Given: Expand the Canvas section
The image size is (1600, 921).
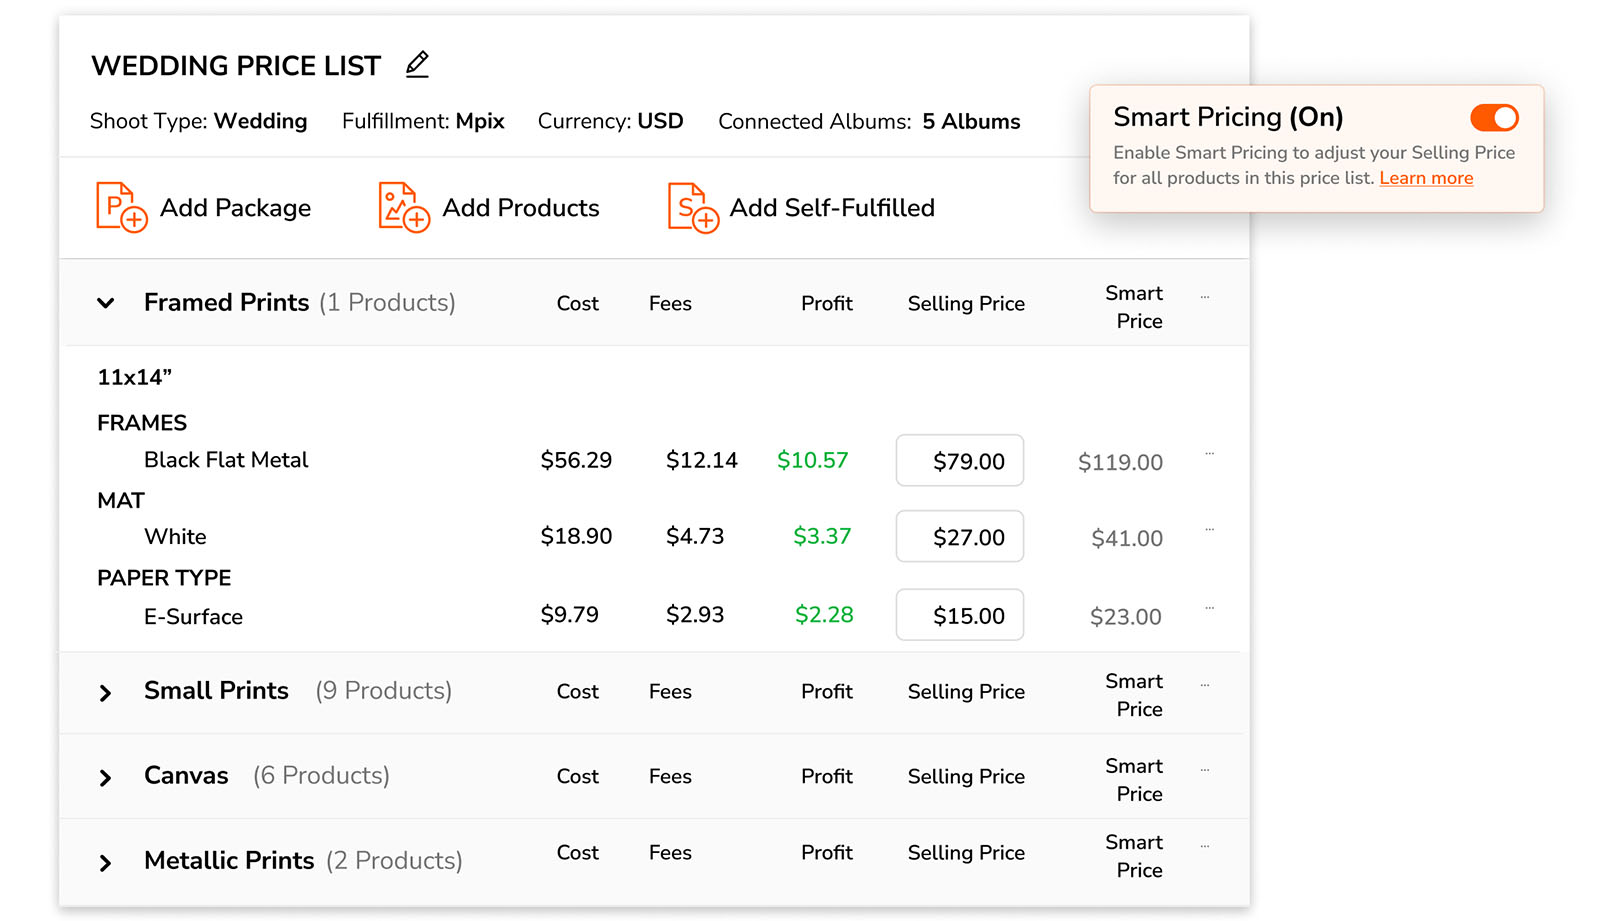Looking at the screenshot, I should 106,776.
